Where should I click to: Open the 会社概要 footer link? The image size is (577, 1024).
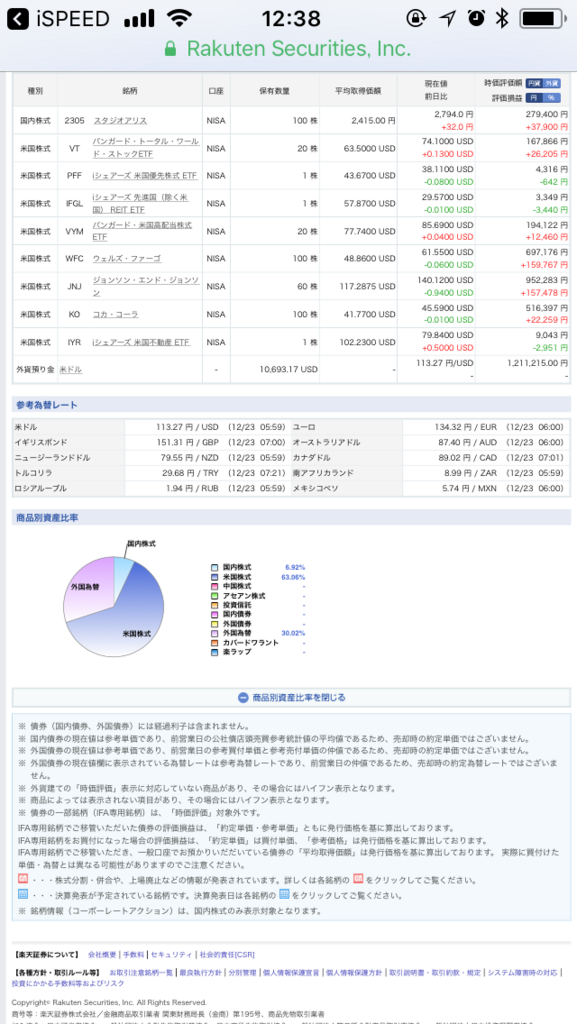point(102,954)
